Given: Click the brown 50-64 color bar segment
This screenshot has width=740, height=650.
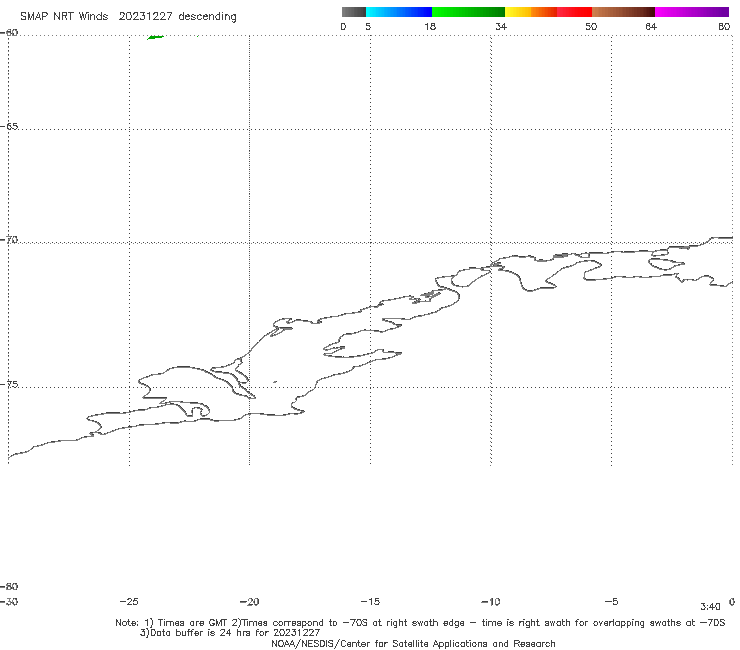Looking at the screenshot, I should (623, 12).
